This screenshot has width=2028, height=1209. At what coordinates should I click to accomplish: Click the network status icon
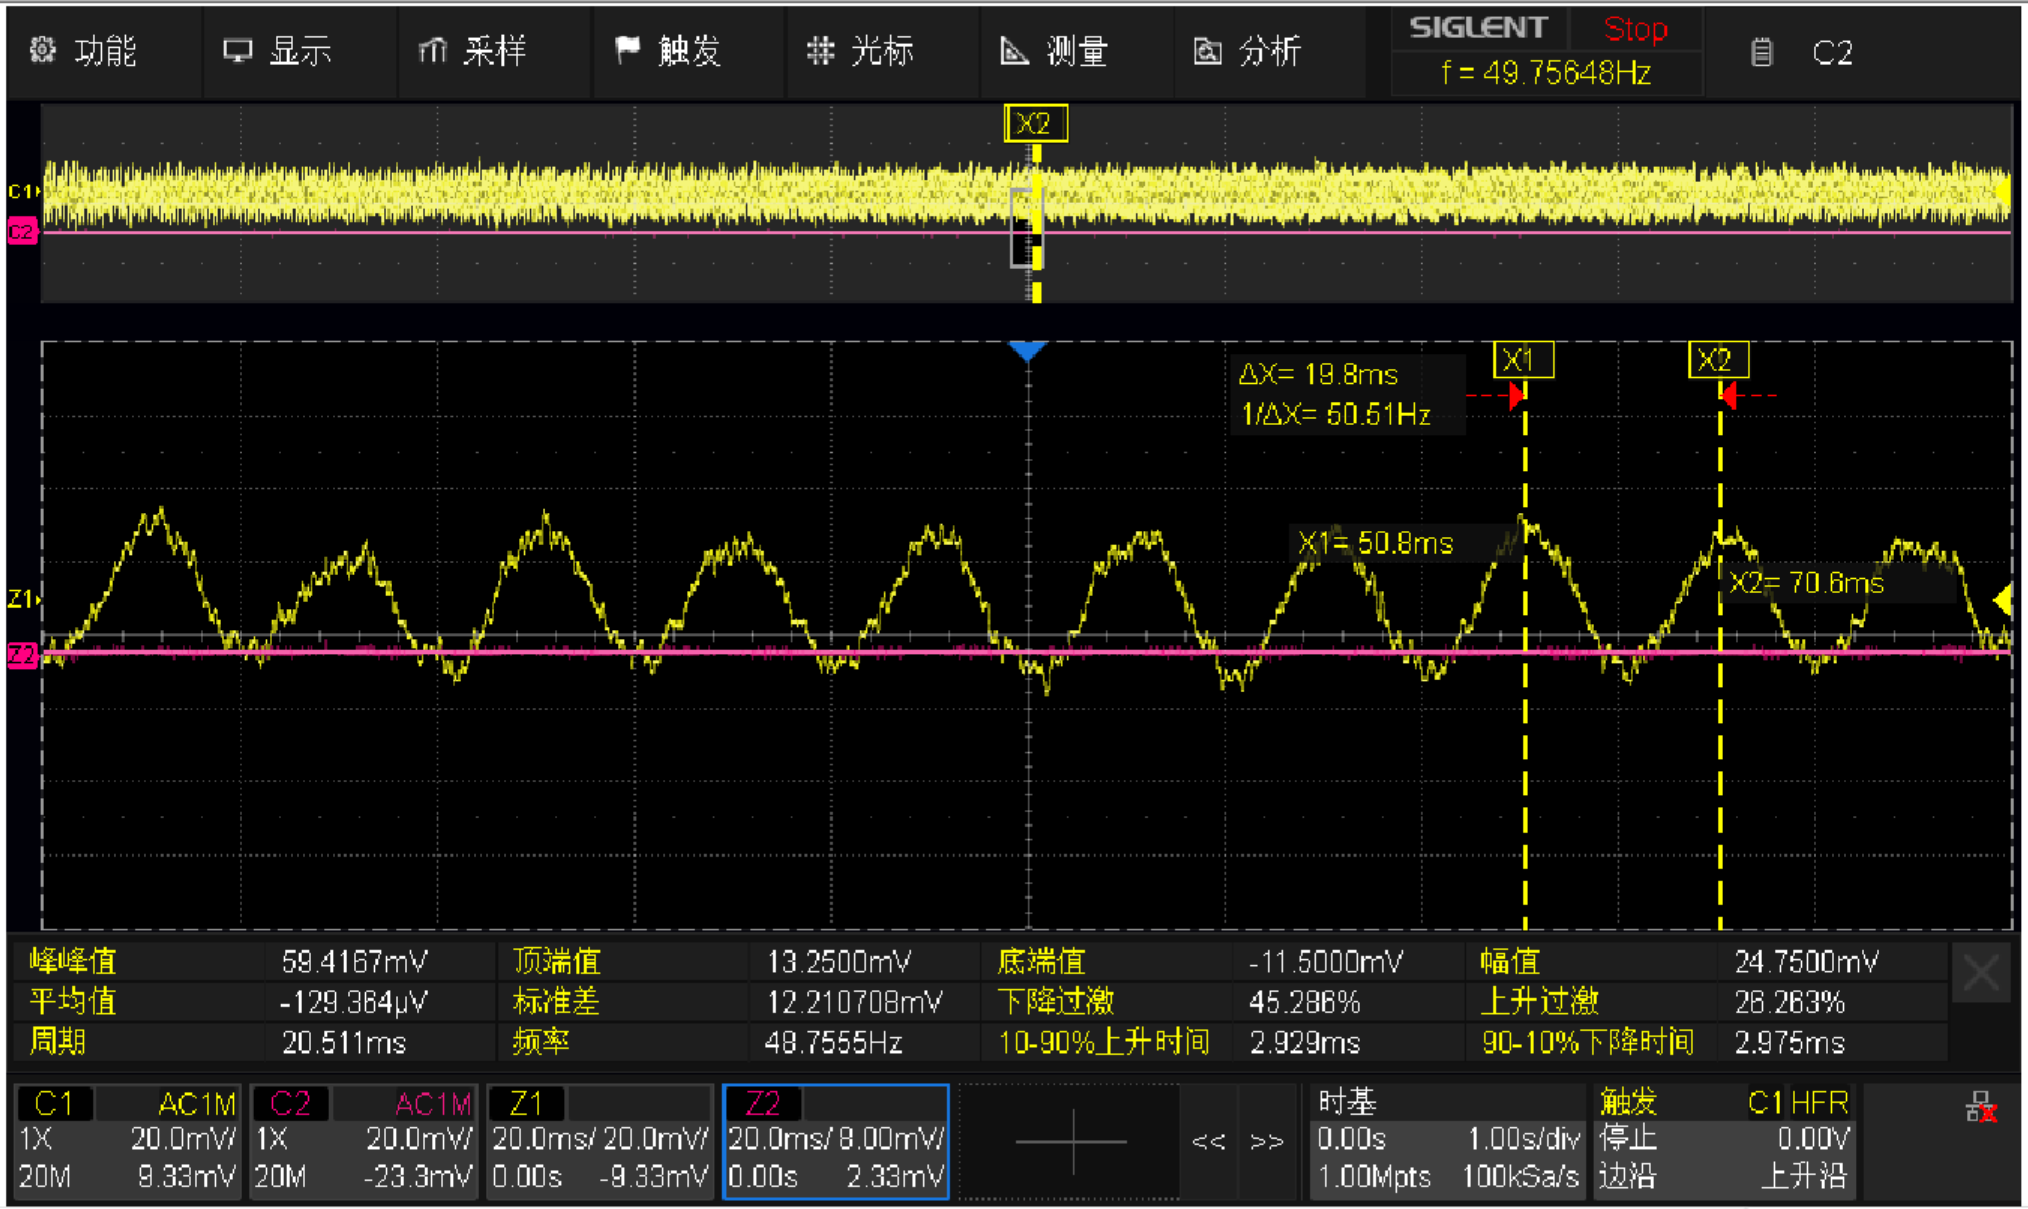(x=1980, y=1107)
